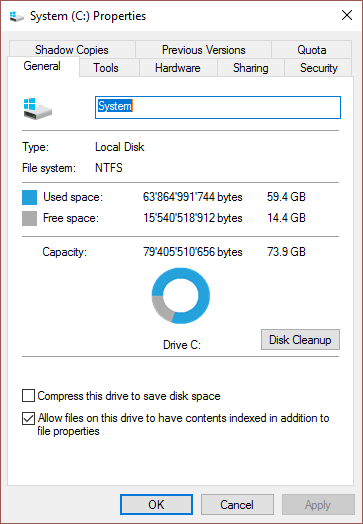Launch Disk Cleanup

point(300,340)
